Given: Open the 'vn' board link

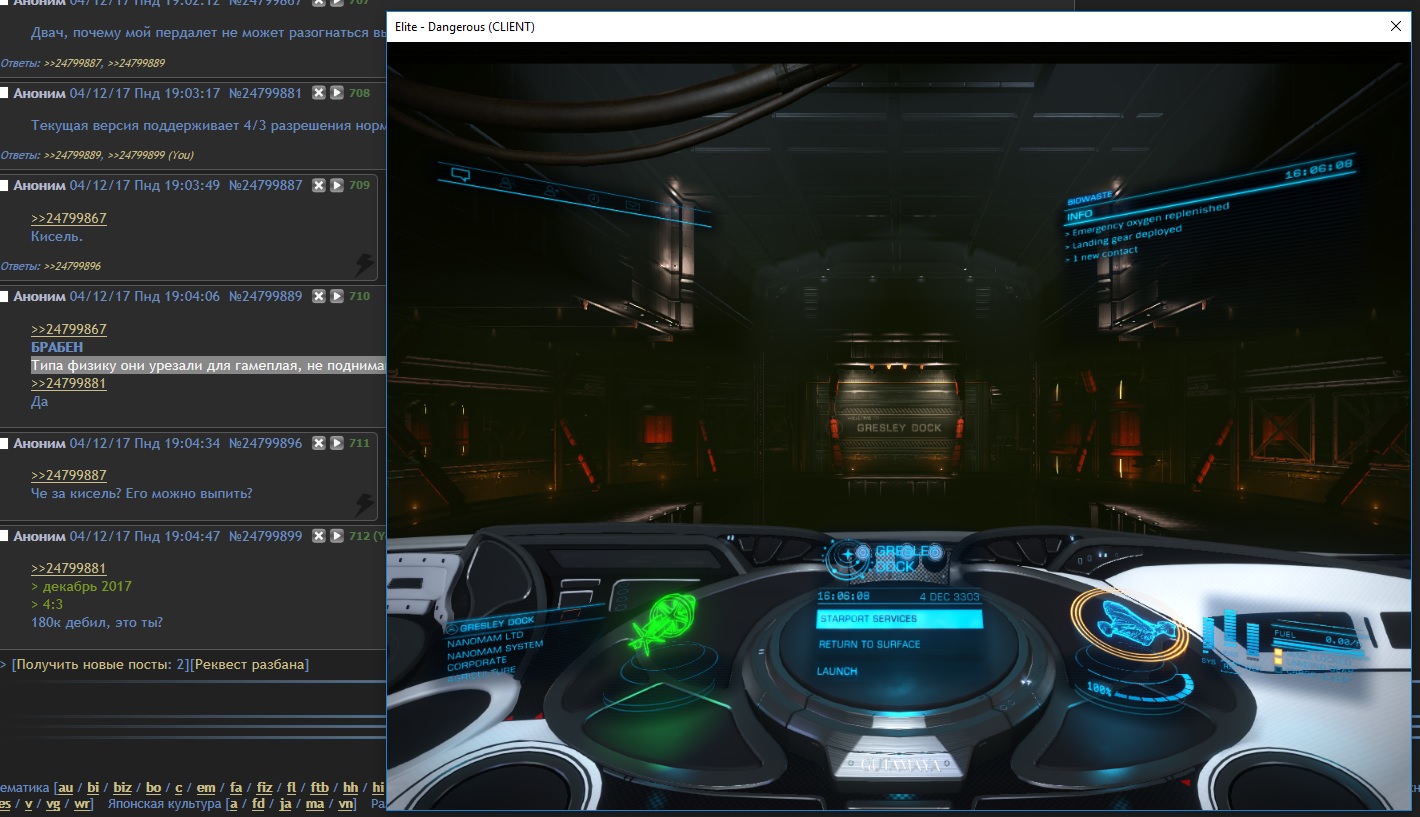Looking at the screenshot, I should pos(346,804).
